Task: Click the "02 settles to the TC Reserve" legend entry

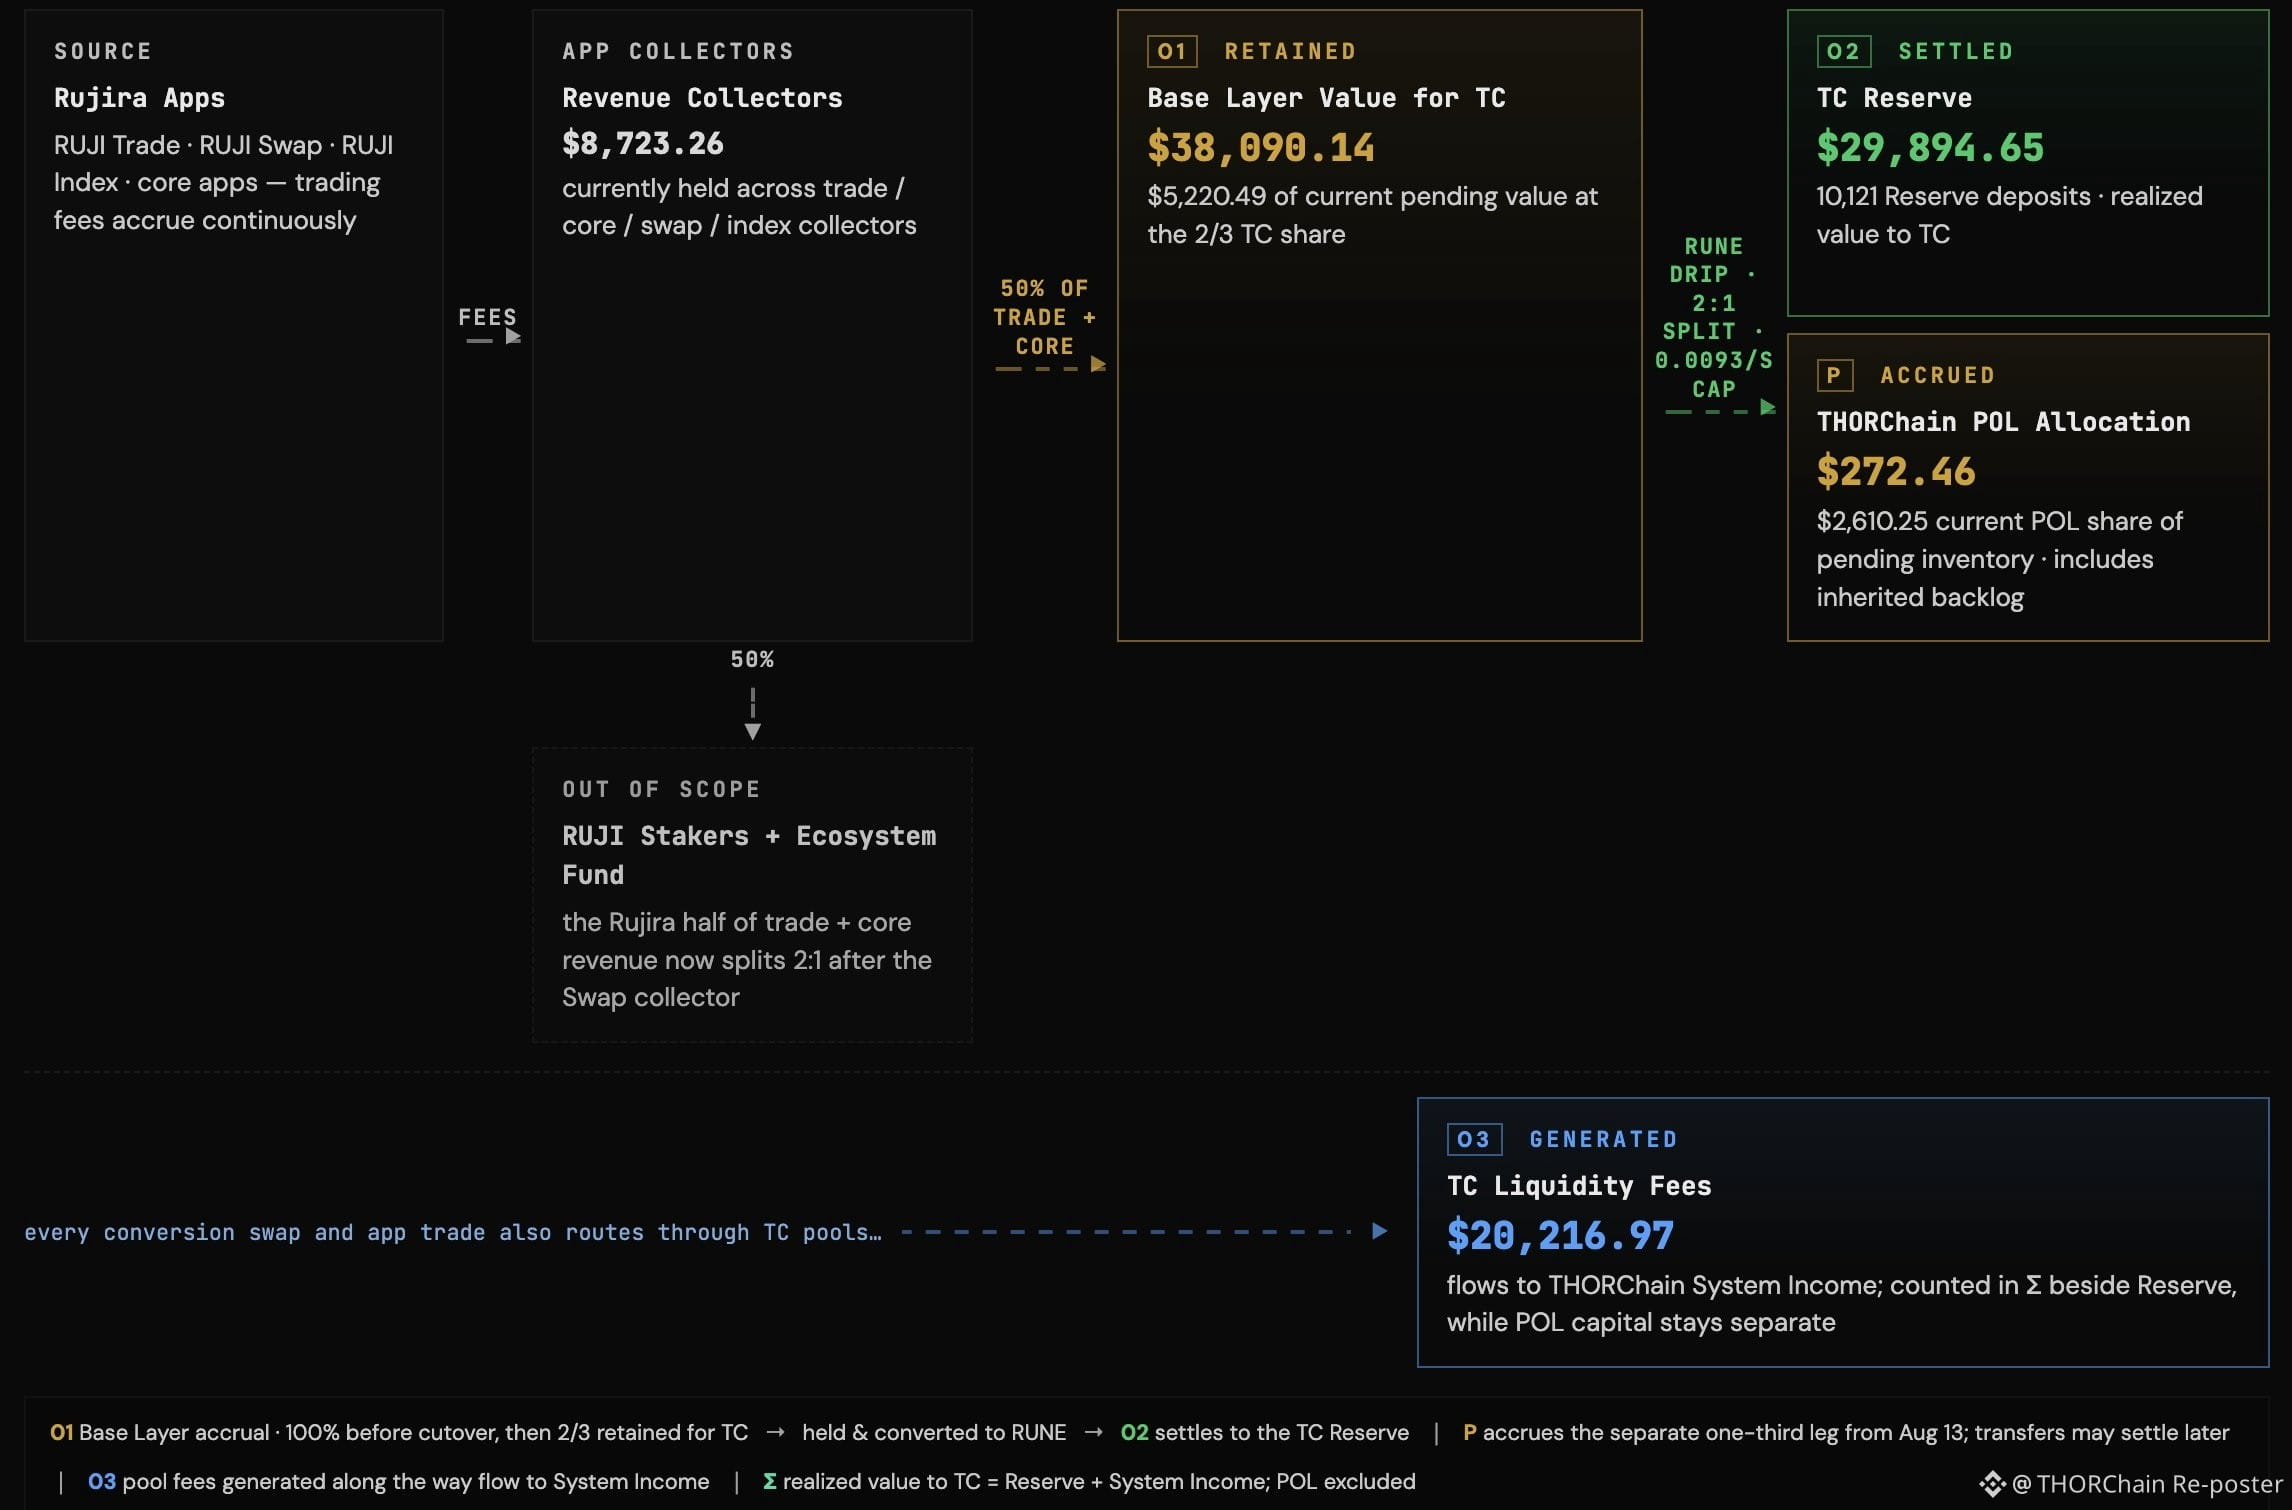Action: (x=1265, y=1432)
